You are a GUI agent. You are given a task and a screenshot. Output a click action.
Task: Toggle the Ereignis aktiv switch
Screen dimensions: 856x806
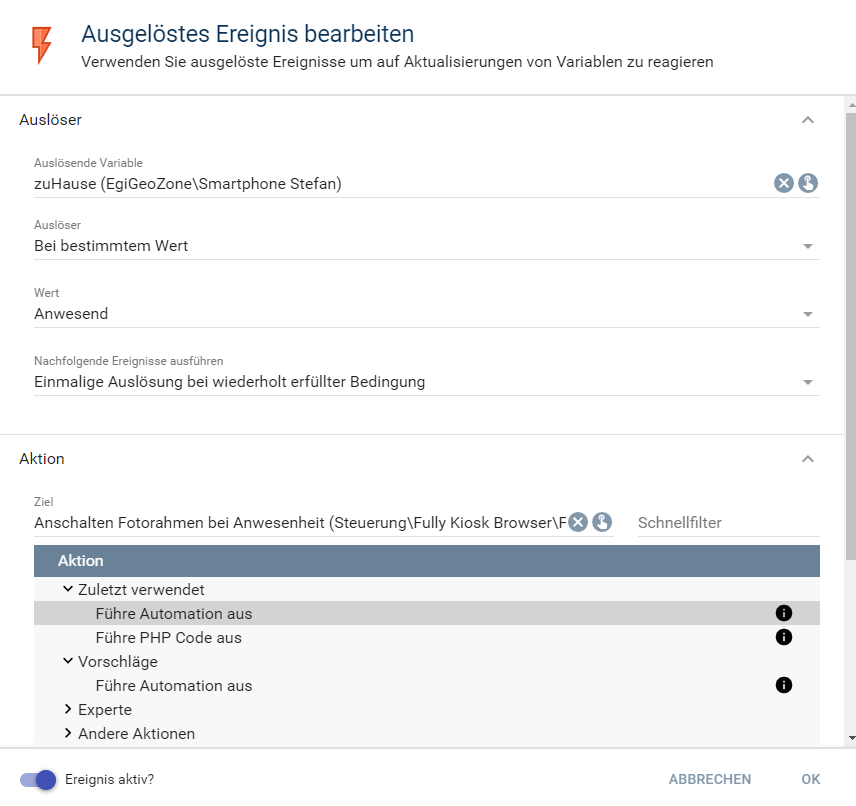click(38, 780)
